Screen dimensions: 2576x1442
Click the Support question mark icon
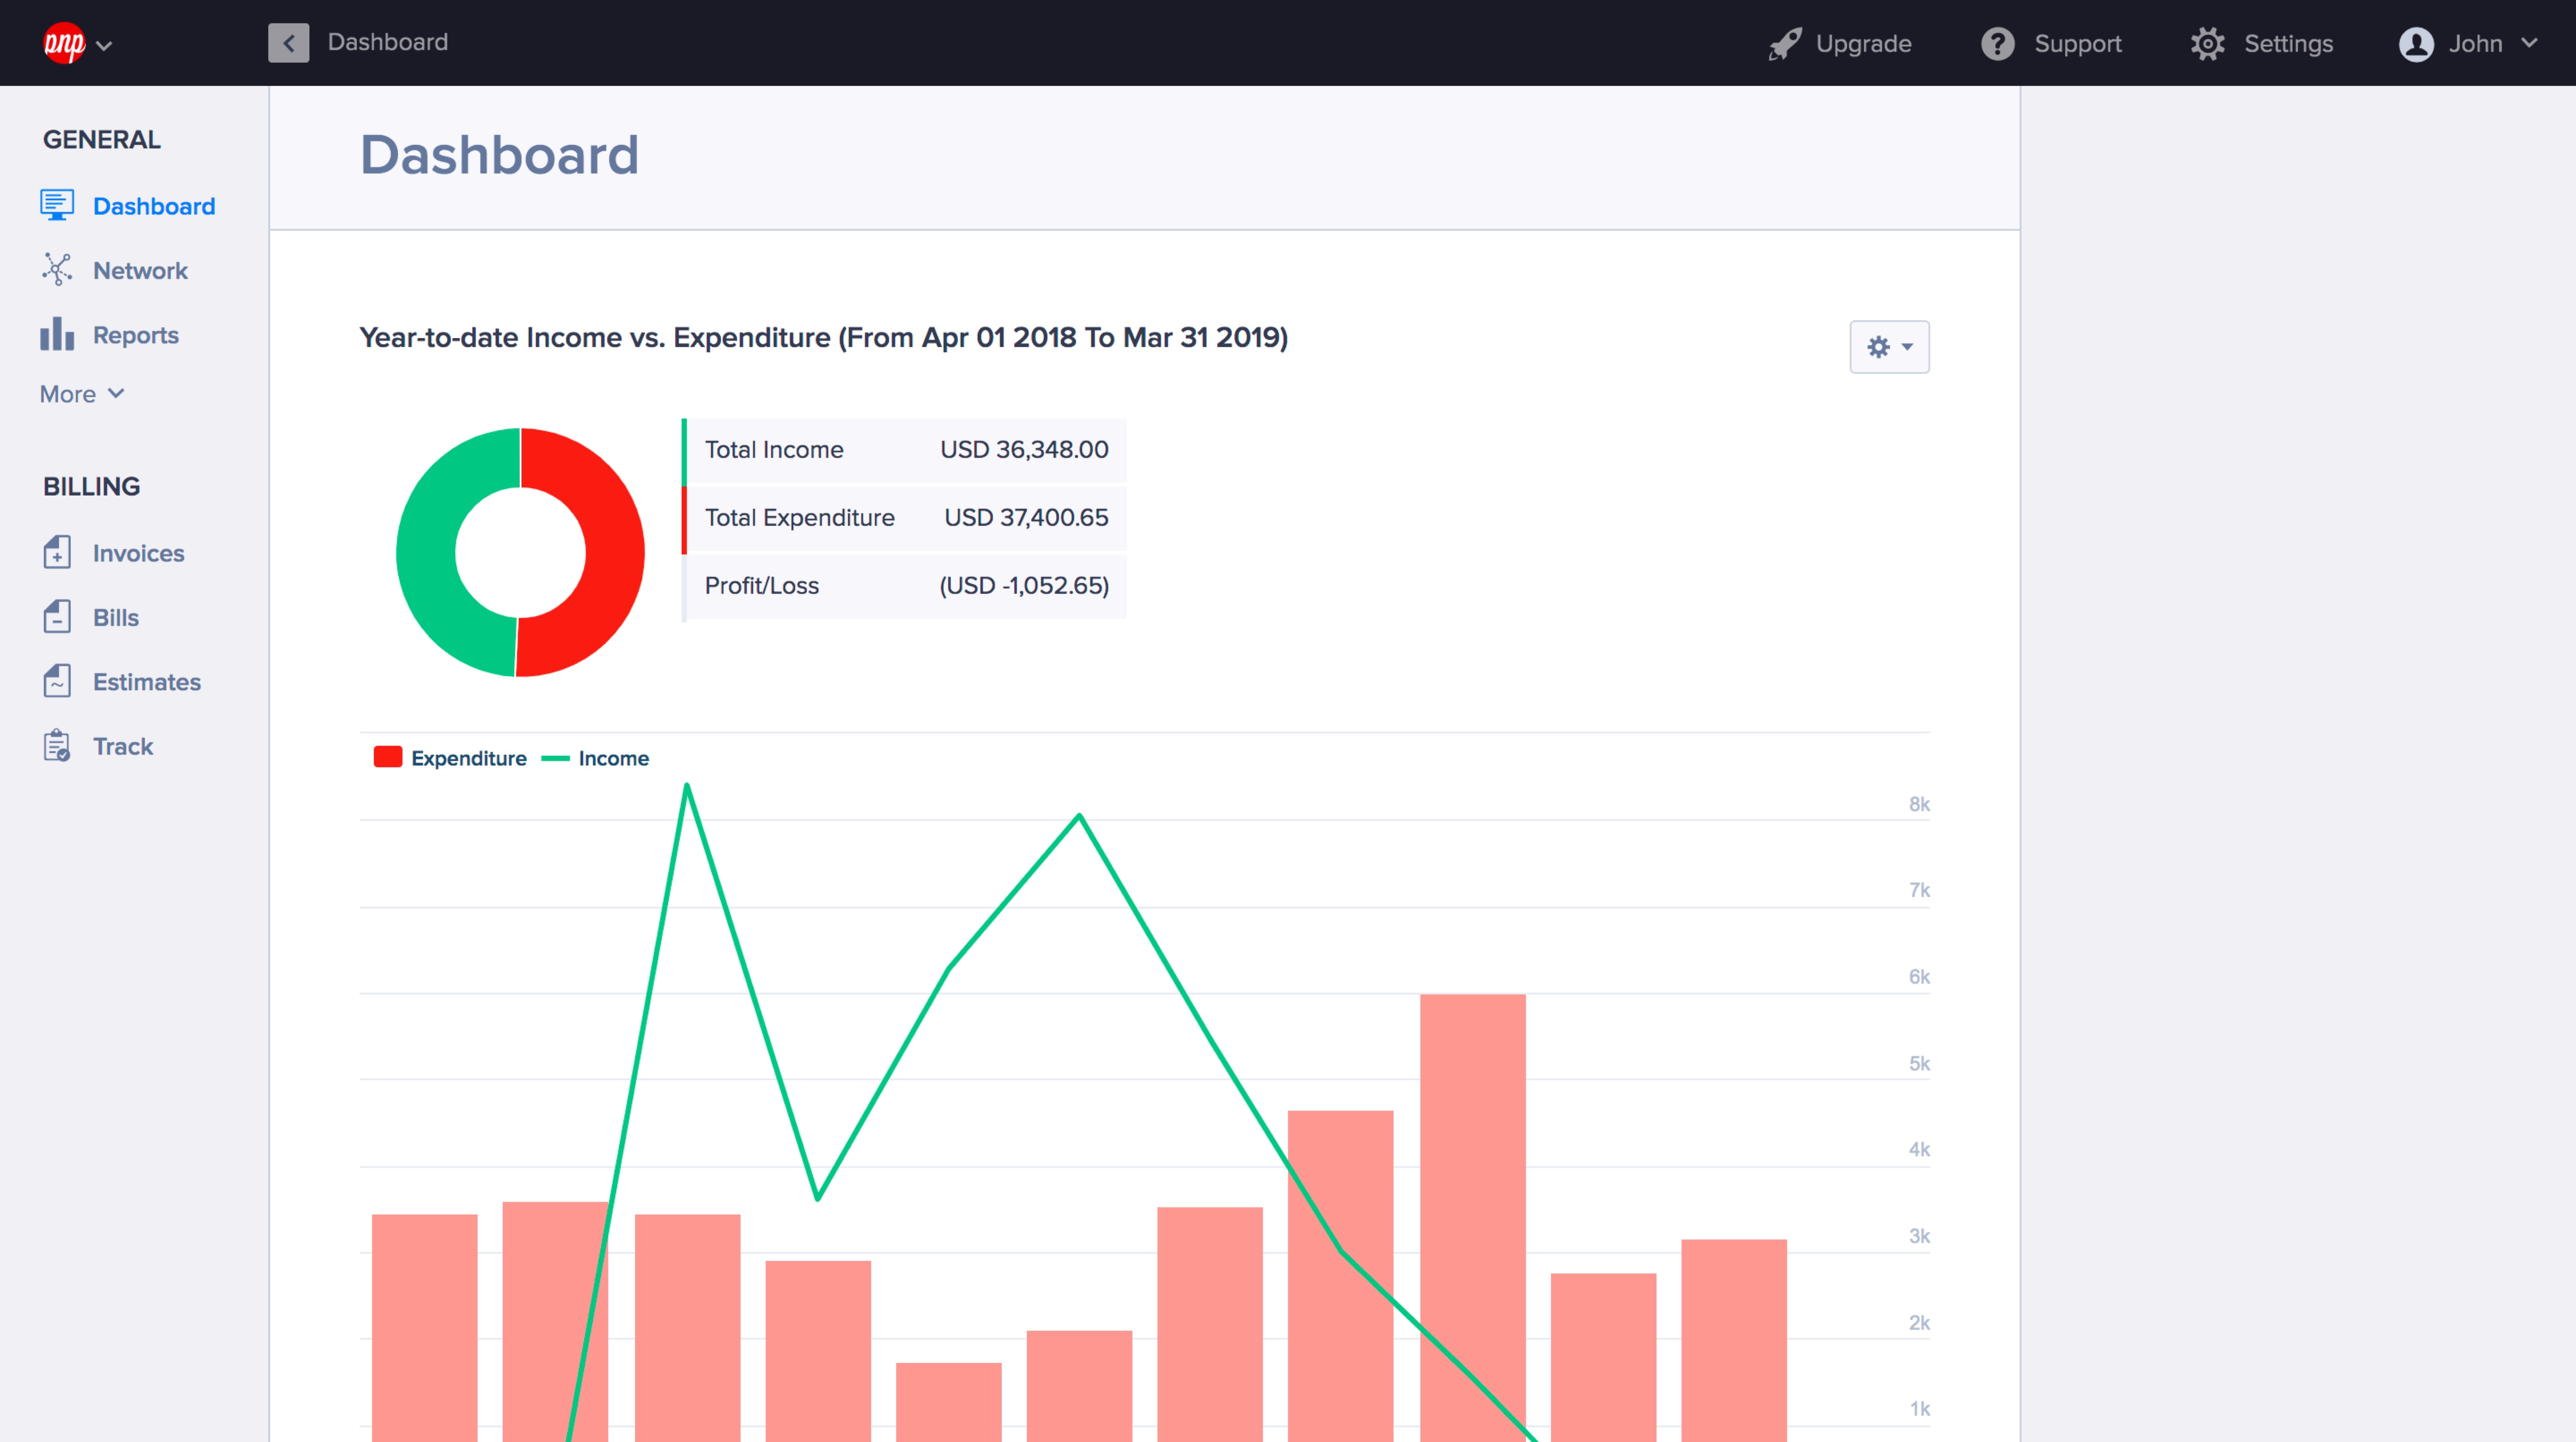1998,44
